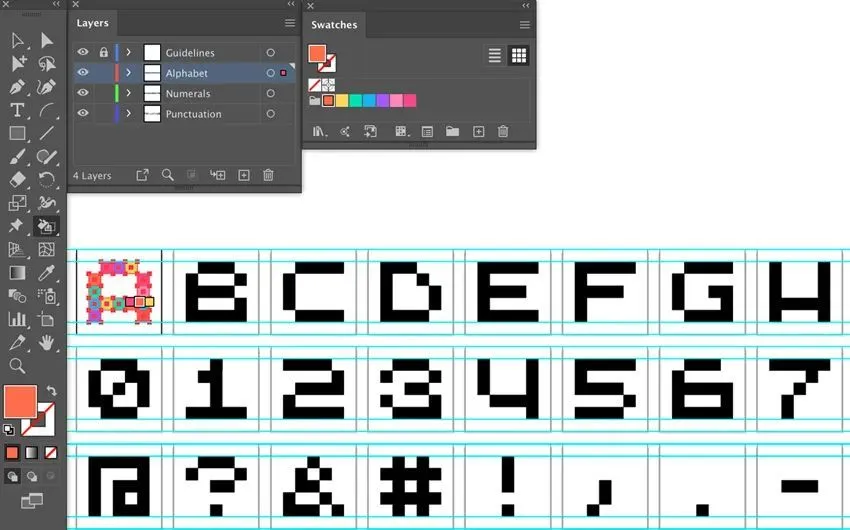Image resolution: width=850 pixels, height=530 pixels.
Task: Select the Artboard tool
Action: pyautogui.click(x=47, y=319)
